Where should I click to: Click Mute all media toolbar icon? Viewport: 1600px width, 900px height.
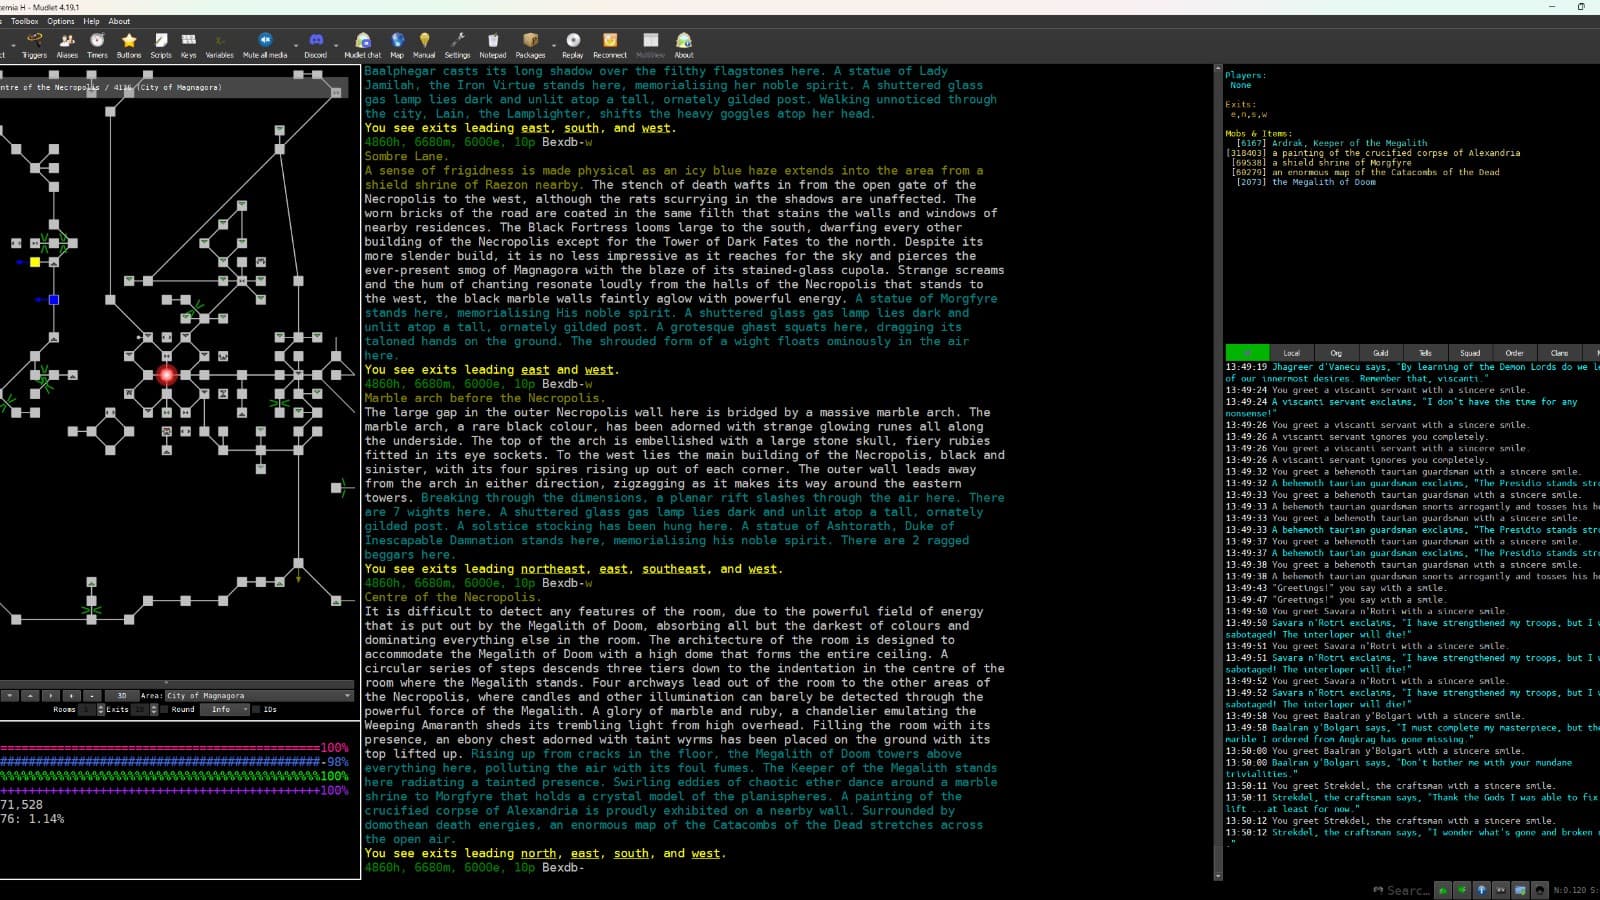click(x=264, y=45)
